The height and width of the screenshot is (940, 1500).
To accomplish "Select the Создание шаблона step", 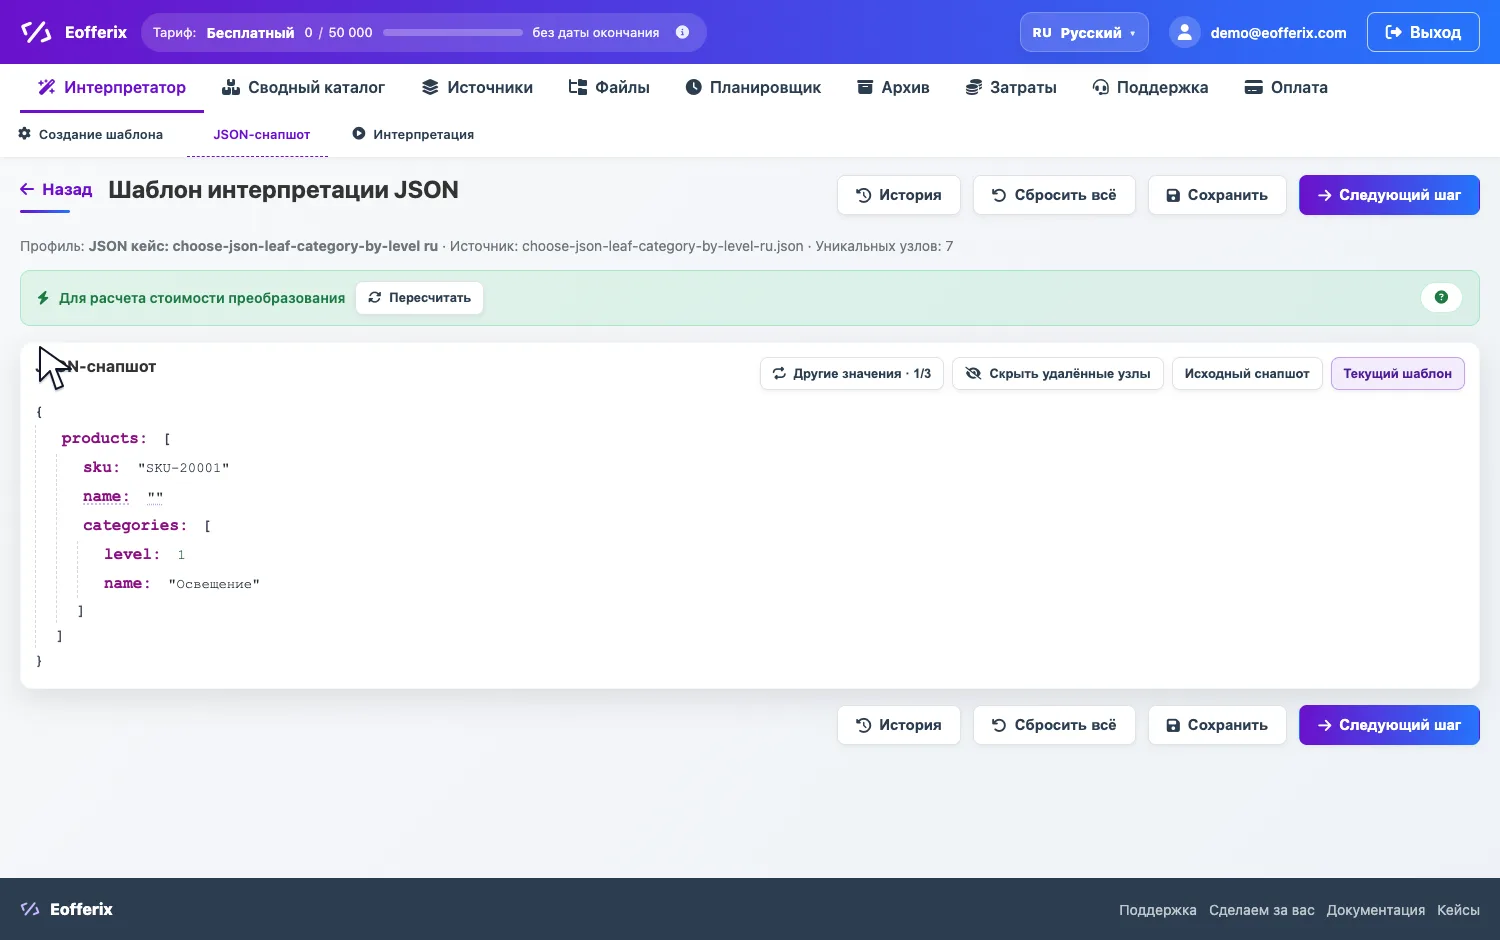I will [91, 134].
